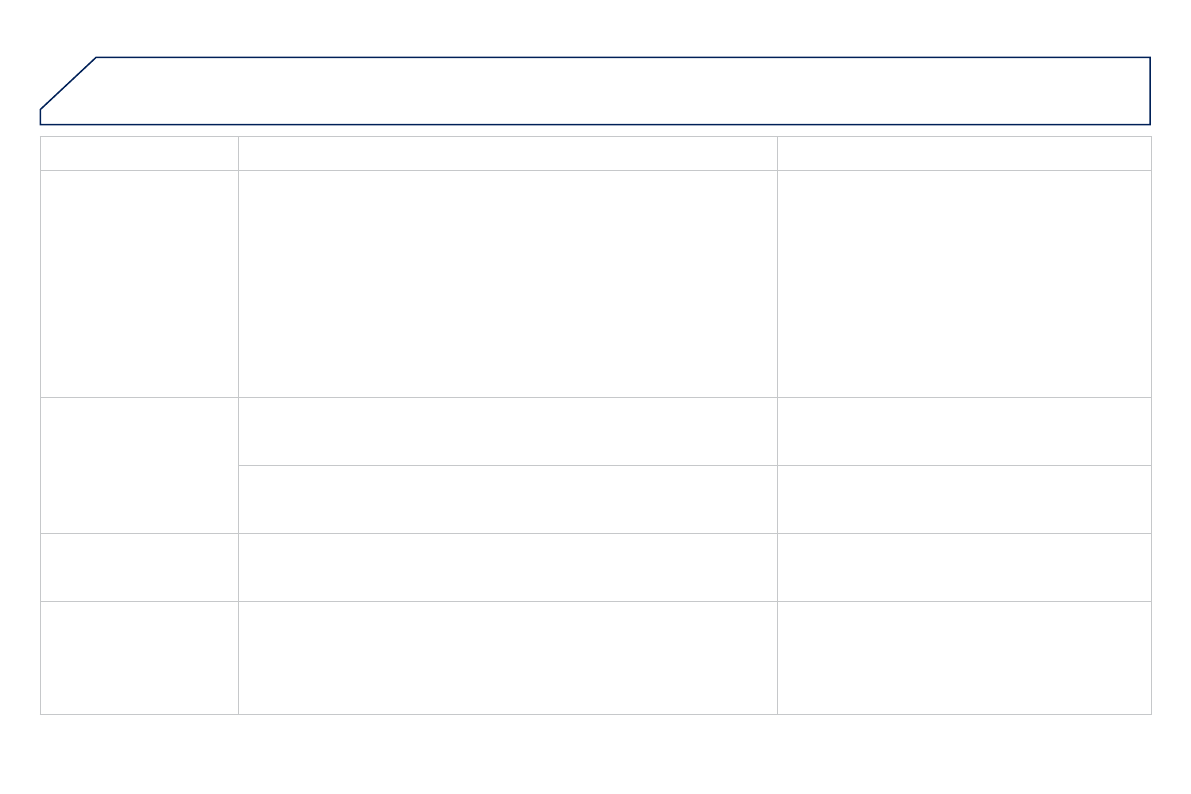The height and width of the screenshot is (794, 1191).
Task: Click the upper right cell of the split row
Action: 964,431
